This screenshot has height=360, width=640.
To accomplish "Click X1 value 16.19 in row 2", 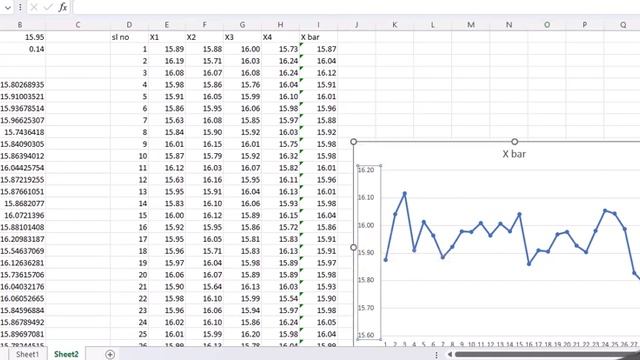I will point(167,61).
